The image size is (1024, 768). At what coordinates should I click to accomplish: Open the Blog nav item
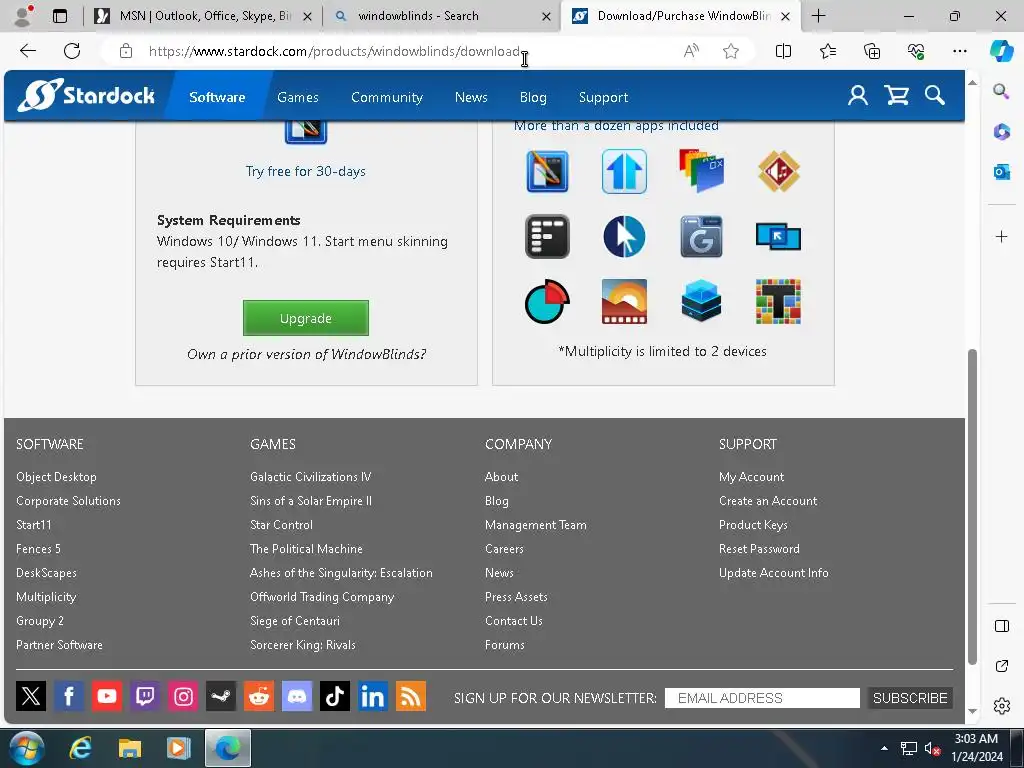(x=533, y=97)
